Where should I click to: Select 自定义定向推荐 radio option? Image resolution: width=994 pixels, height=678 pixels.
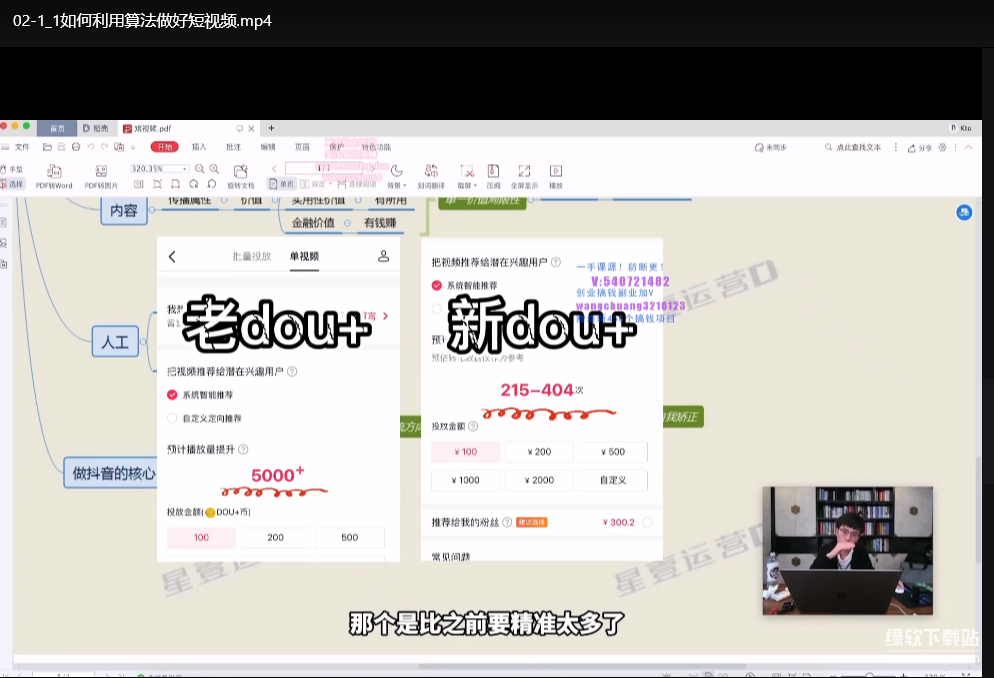pyautogui.click(x=172, y=418)
